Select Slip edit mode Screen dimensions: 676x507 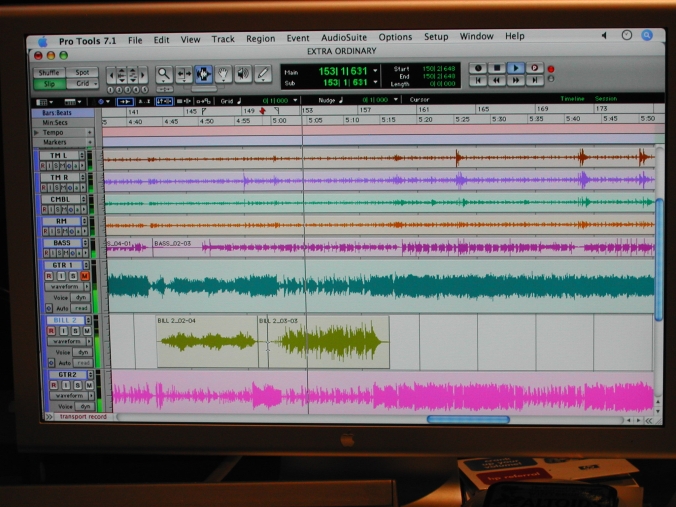point(49,84)
